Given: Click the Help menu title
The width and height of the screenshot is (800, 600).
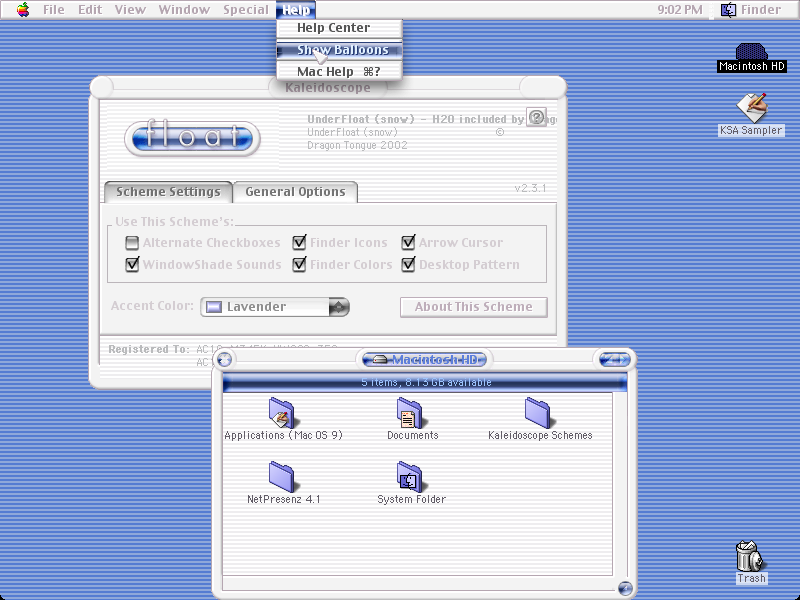Looking at the screenshot, I should coord(296,10).
